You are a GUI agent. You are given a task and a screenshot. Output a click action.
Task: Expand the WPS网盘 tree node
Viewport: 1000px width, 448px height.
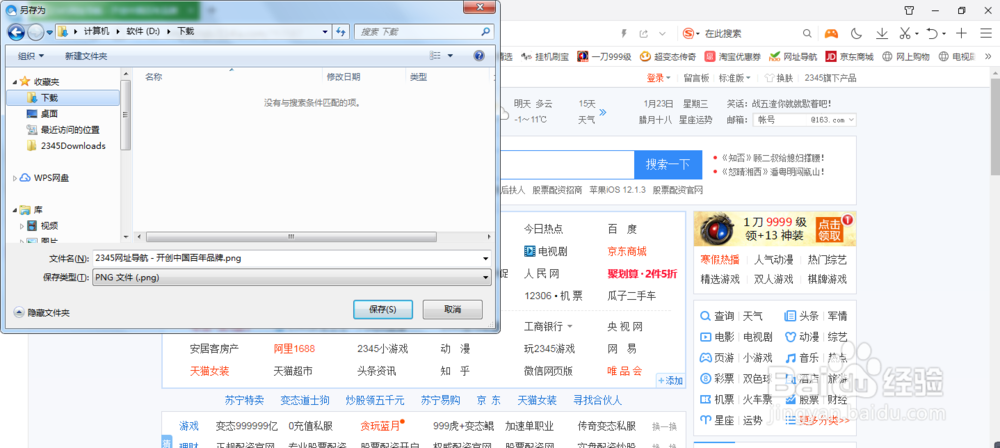[15, 177]
